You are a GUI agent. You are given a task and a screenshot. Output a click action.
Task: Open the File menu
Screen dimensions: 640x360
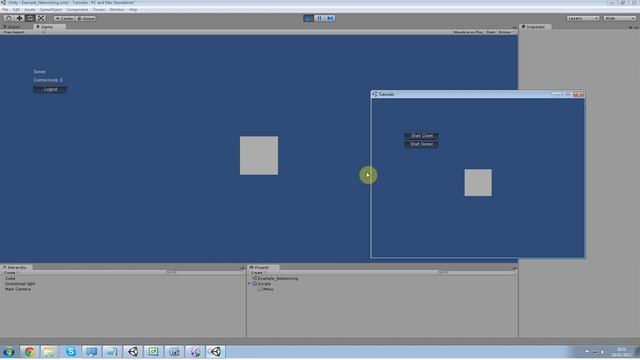point(5,9)
